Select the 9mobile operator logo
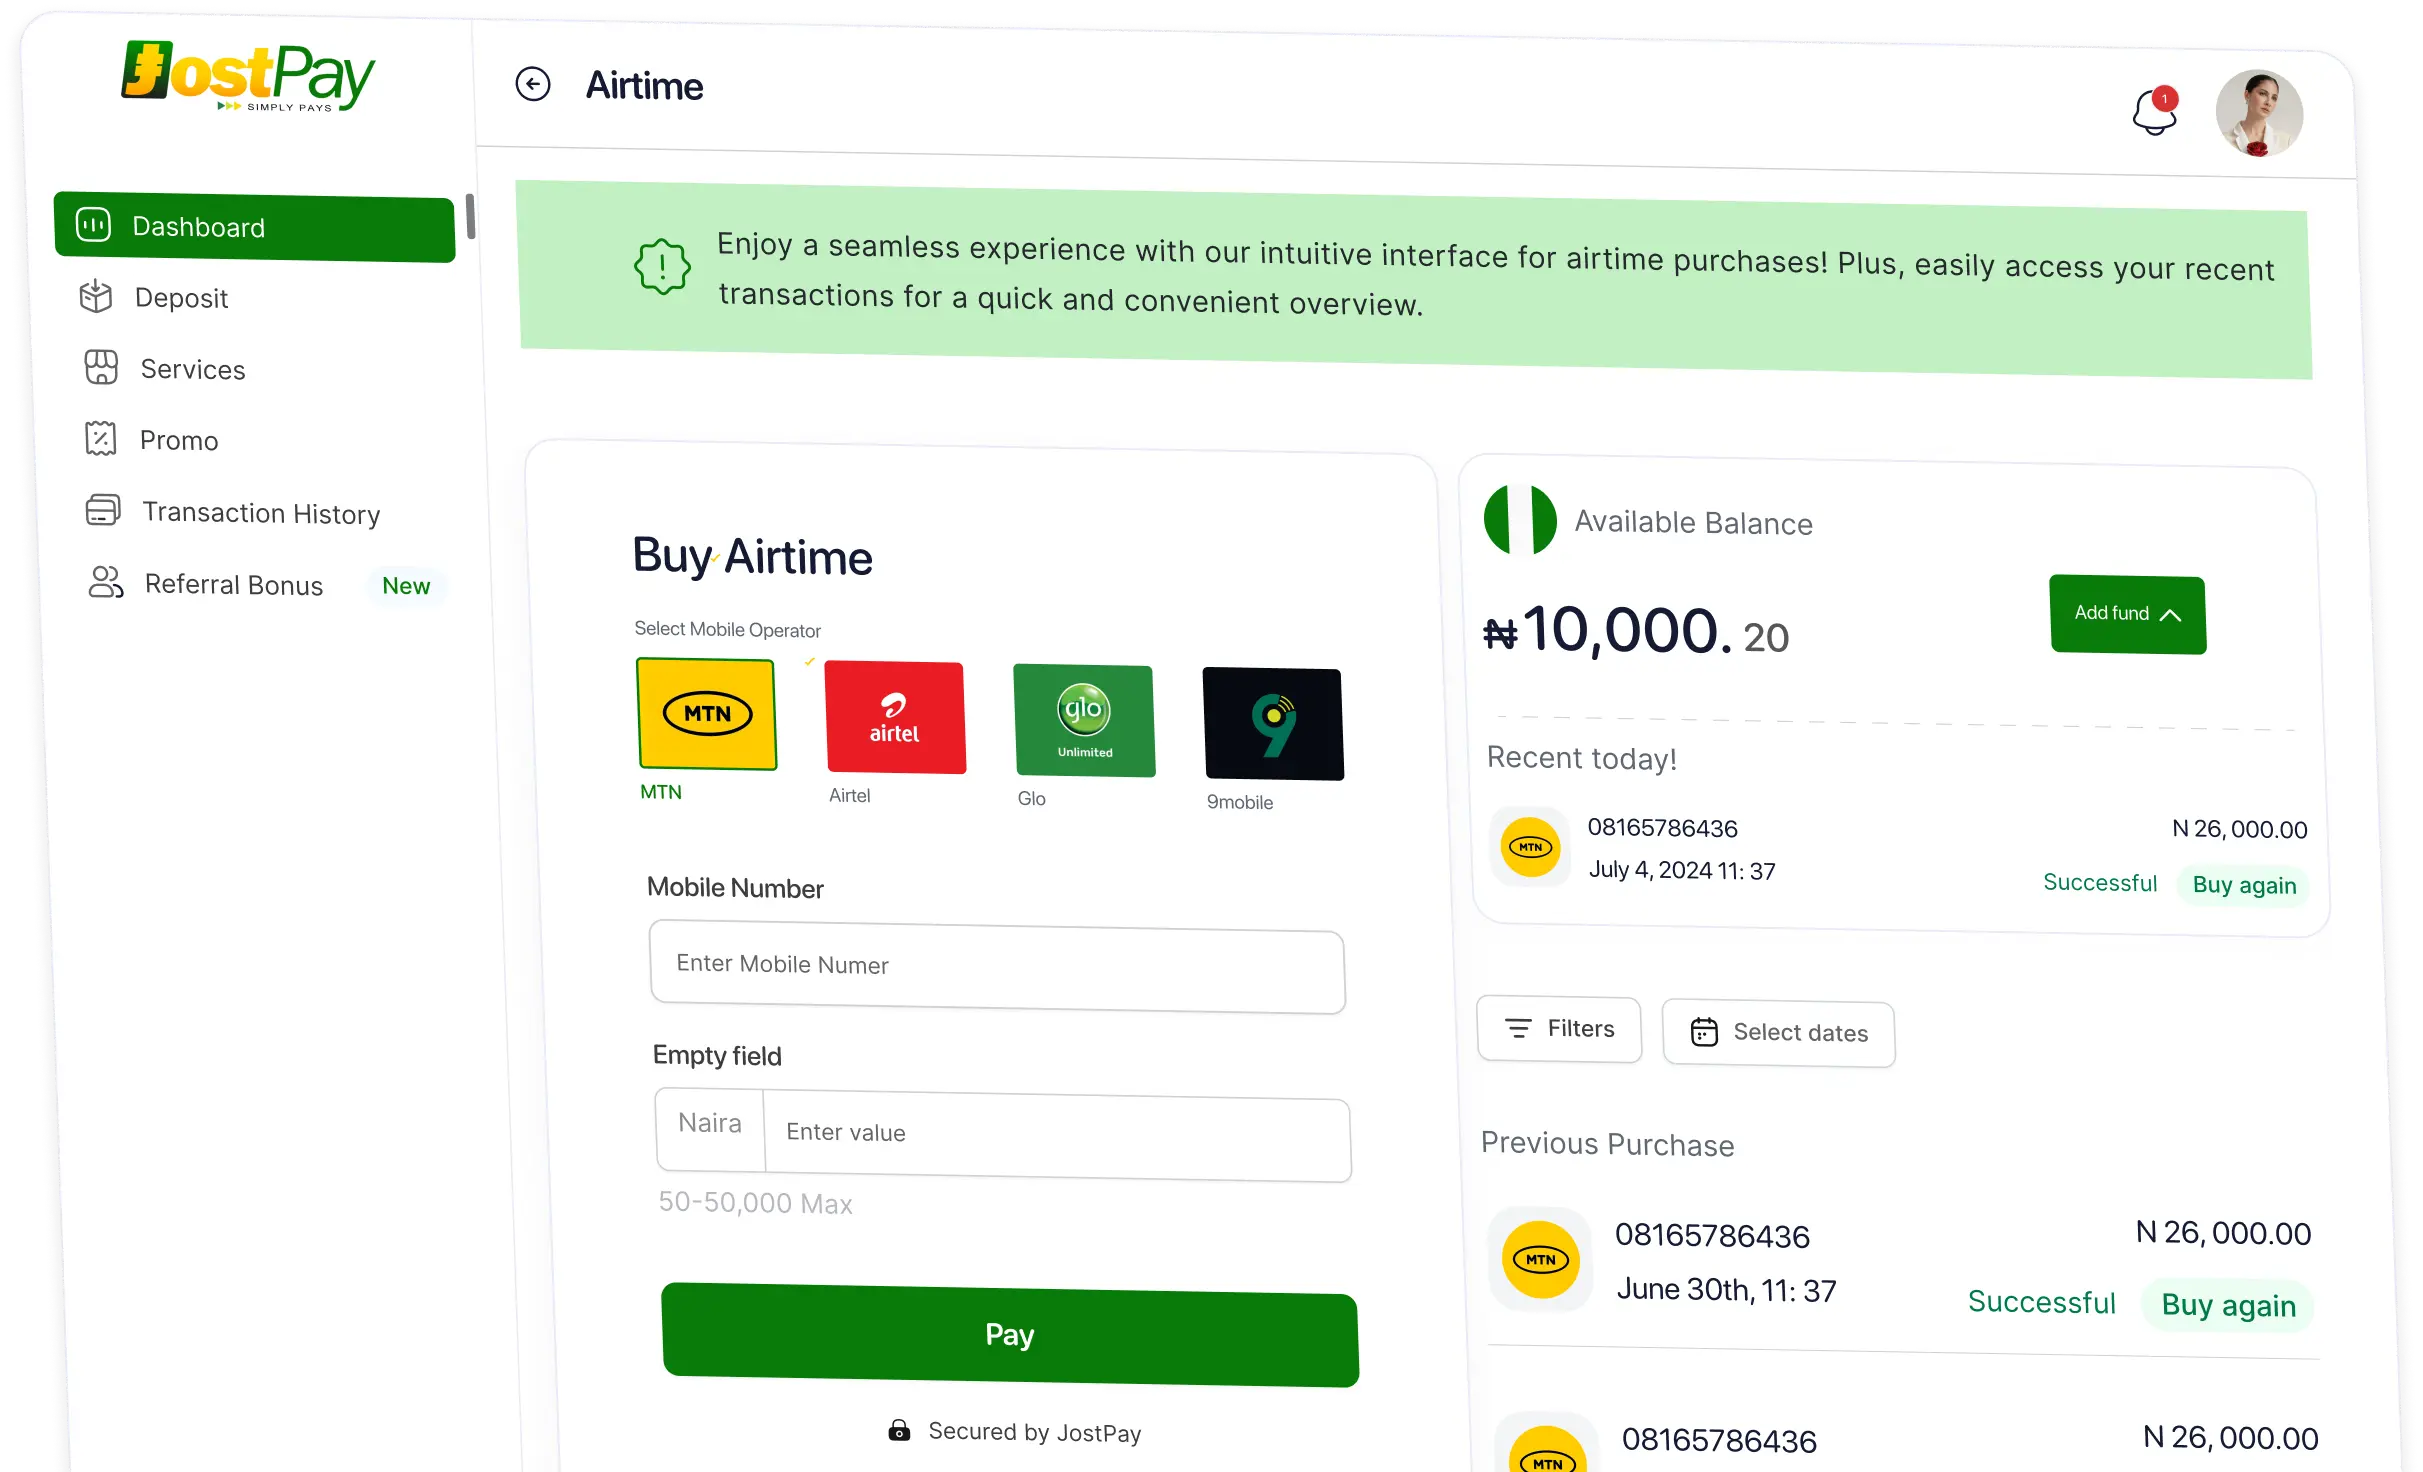Viewport: 2423px width, 1472px height. (1273, 724)
